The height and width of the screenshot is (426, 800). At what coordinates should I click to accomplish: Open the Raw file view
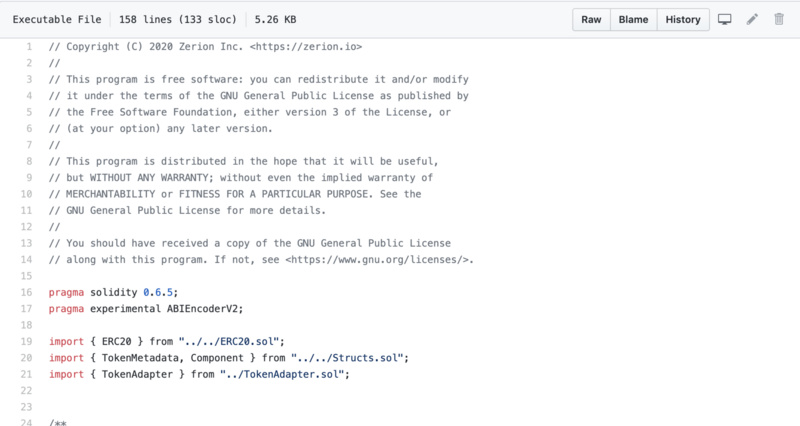click(591, 19)
